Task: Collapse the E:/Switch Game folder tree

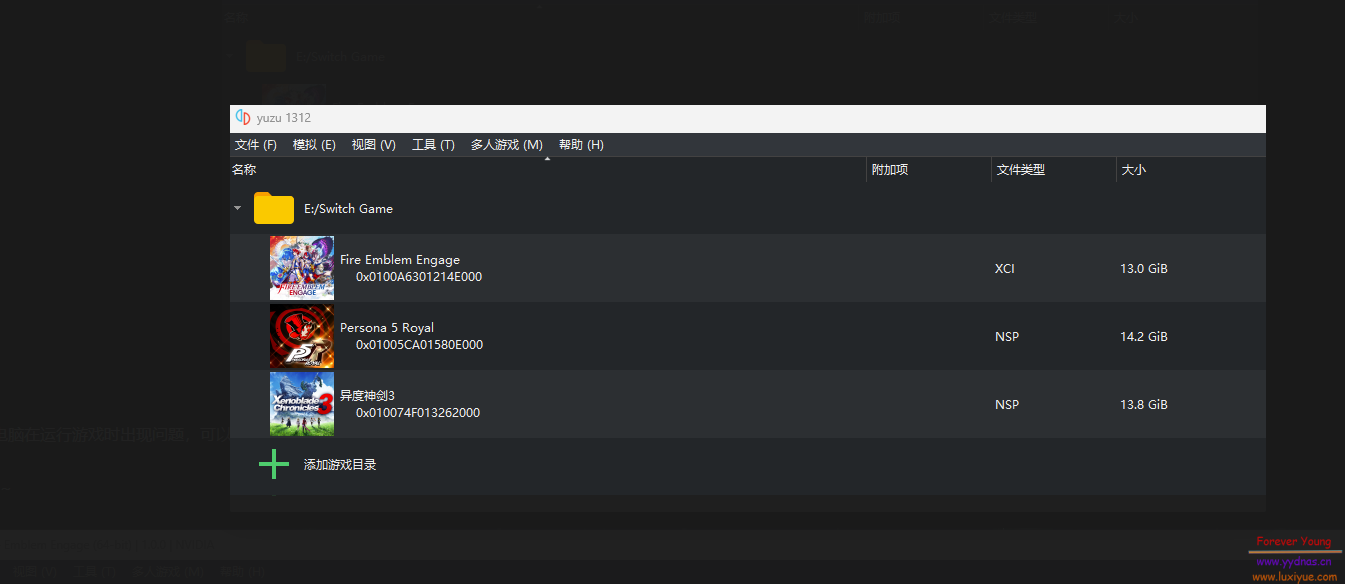Action: [237, 208]
